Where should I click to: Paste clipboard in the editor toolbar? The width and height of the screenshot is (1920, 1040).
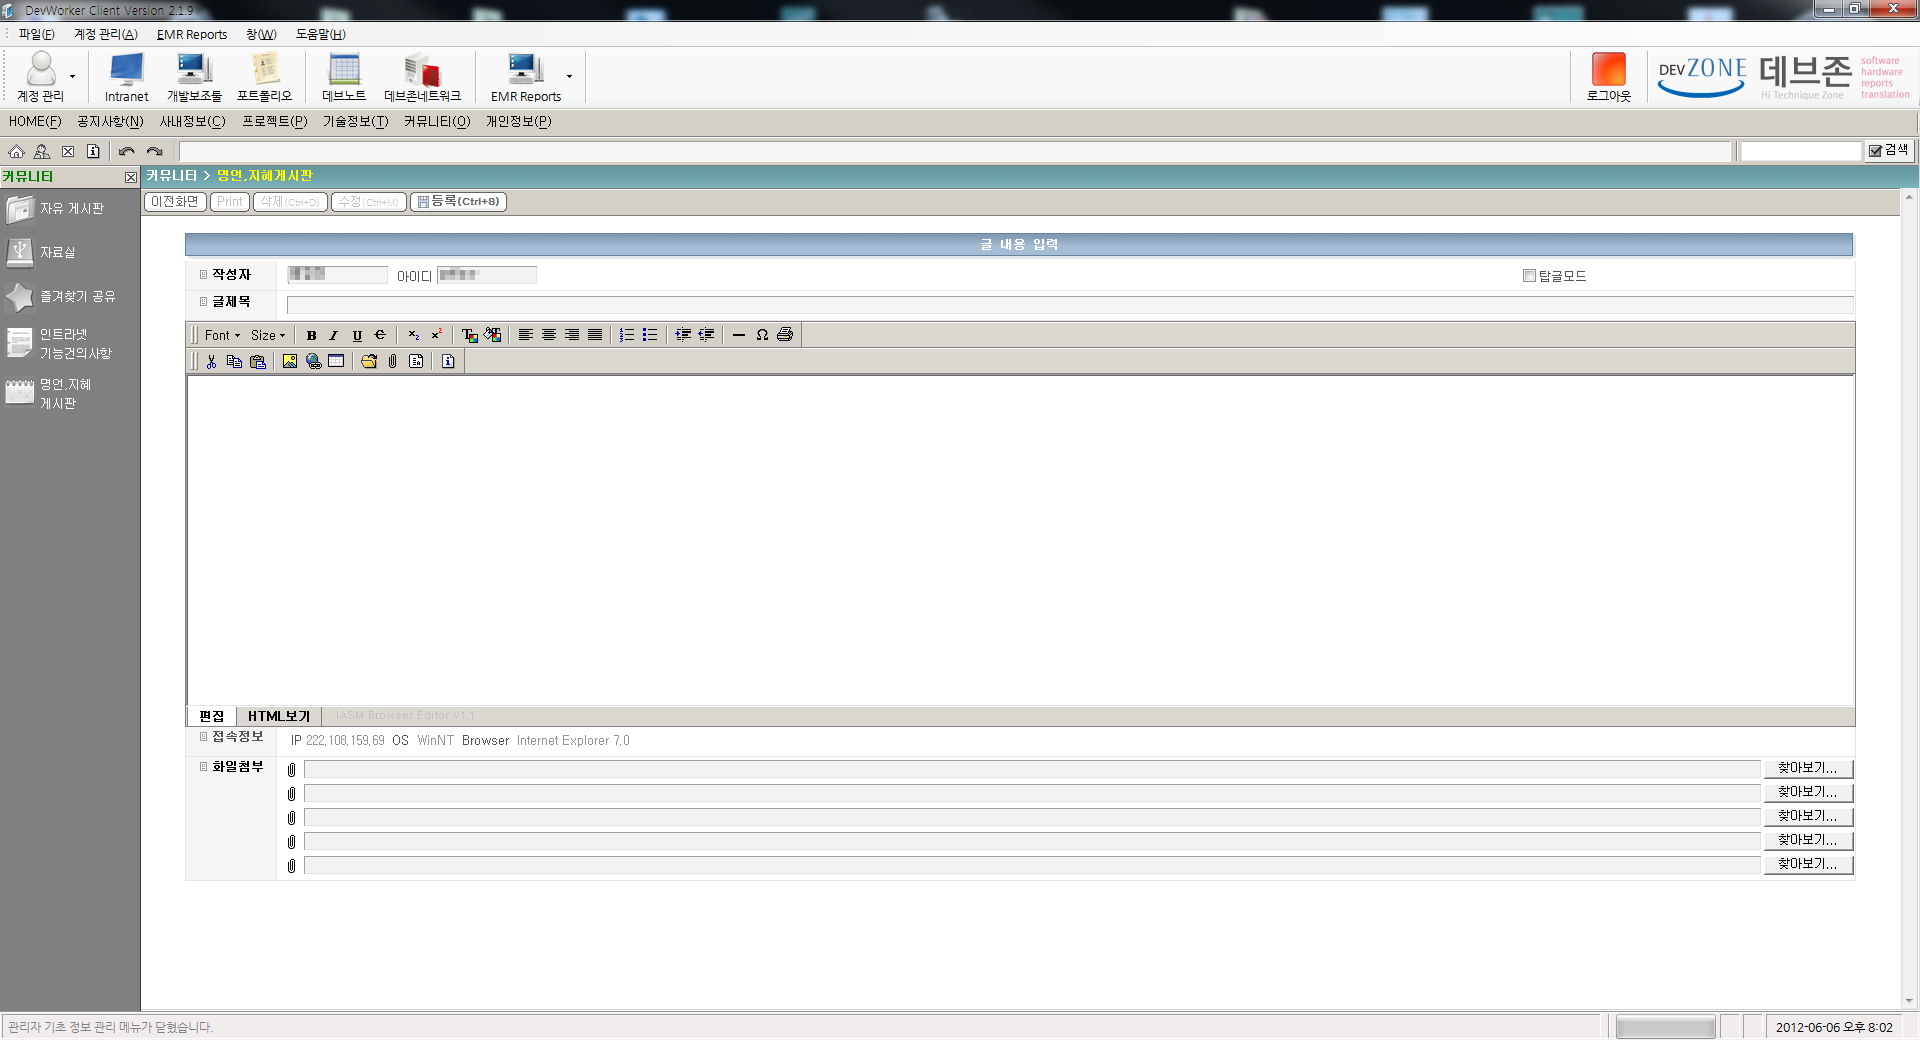pos(258,361)
